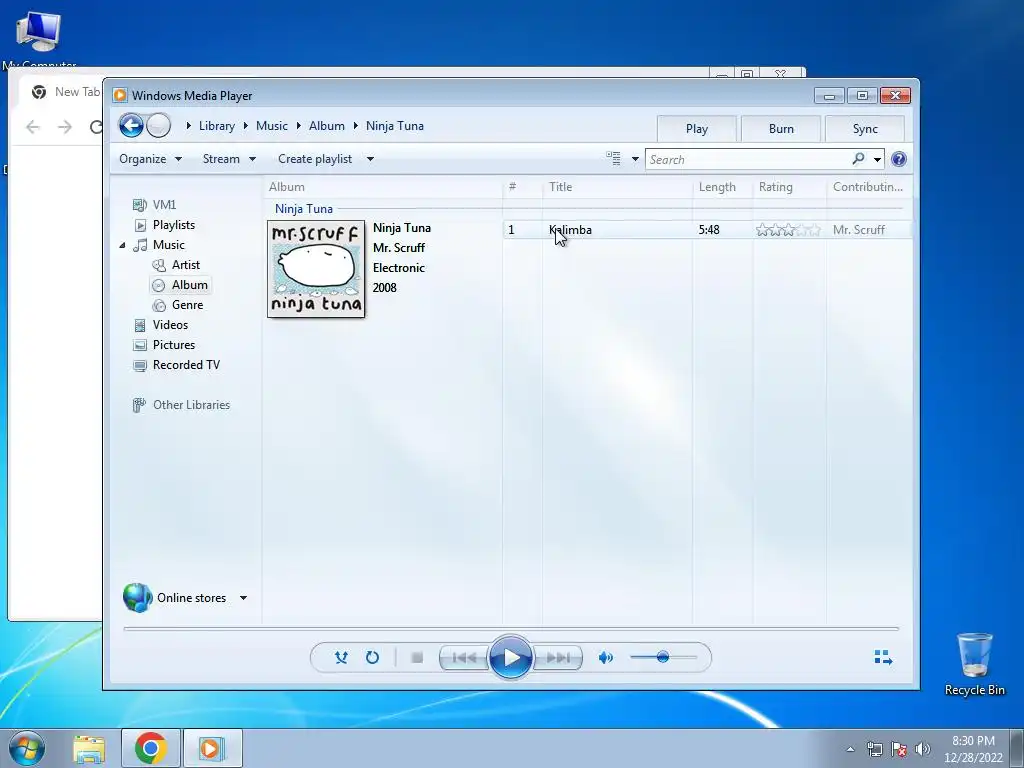
Task: Click Album in the breadcrumb
Action: click(327, 126)
